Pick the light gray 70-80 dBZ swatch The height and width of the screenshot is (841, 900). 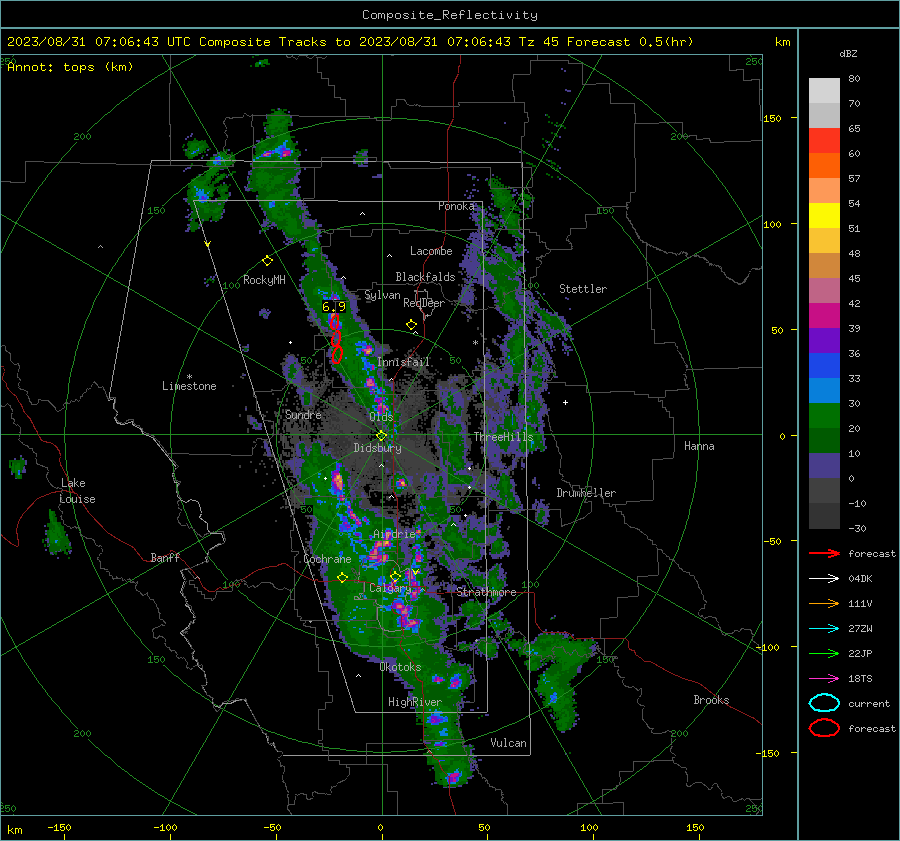(x=824, y=91)
